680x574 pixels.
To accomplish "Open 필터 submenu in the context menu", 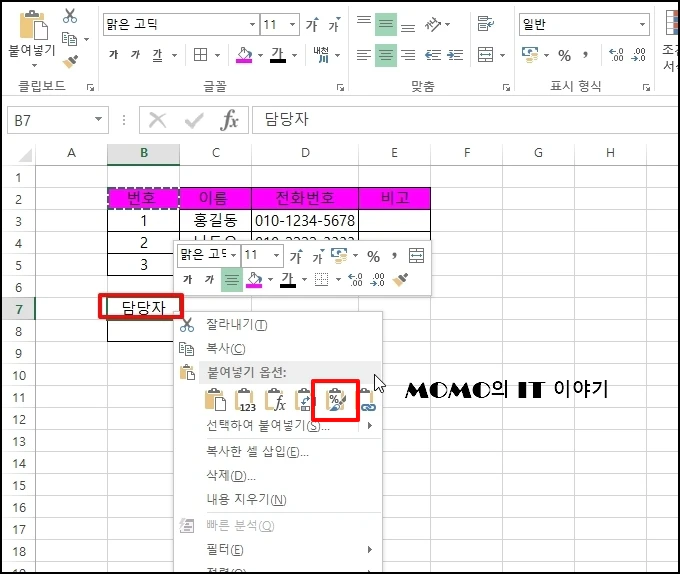I will 278,550.
